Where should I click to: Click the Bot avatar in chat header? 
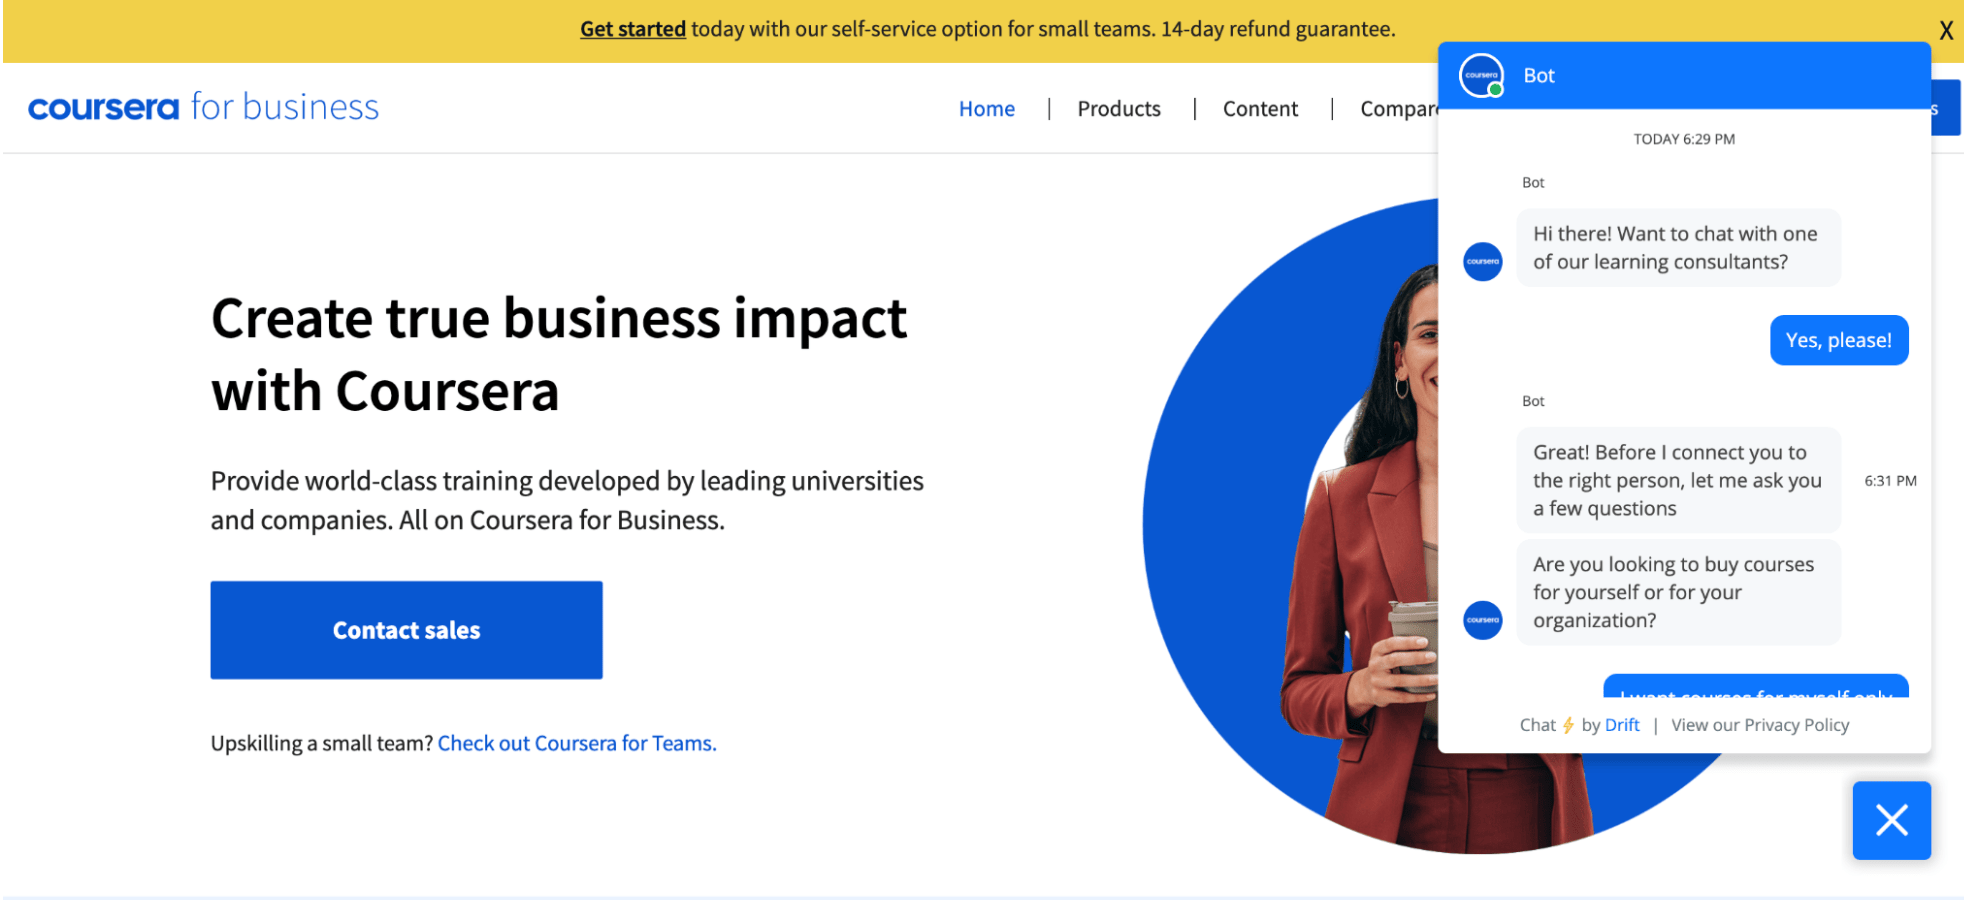click(1481, 76)
